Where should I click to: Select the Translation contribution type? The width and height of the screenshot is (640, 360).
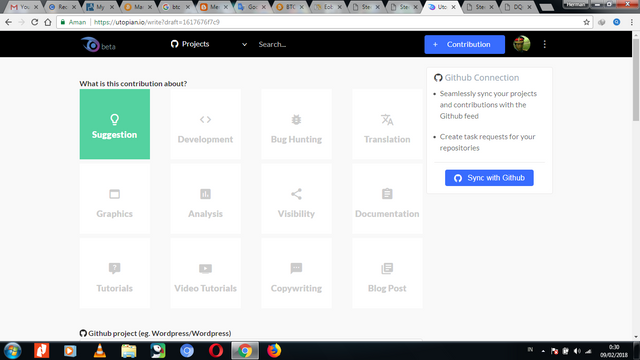387,124
